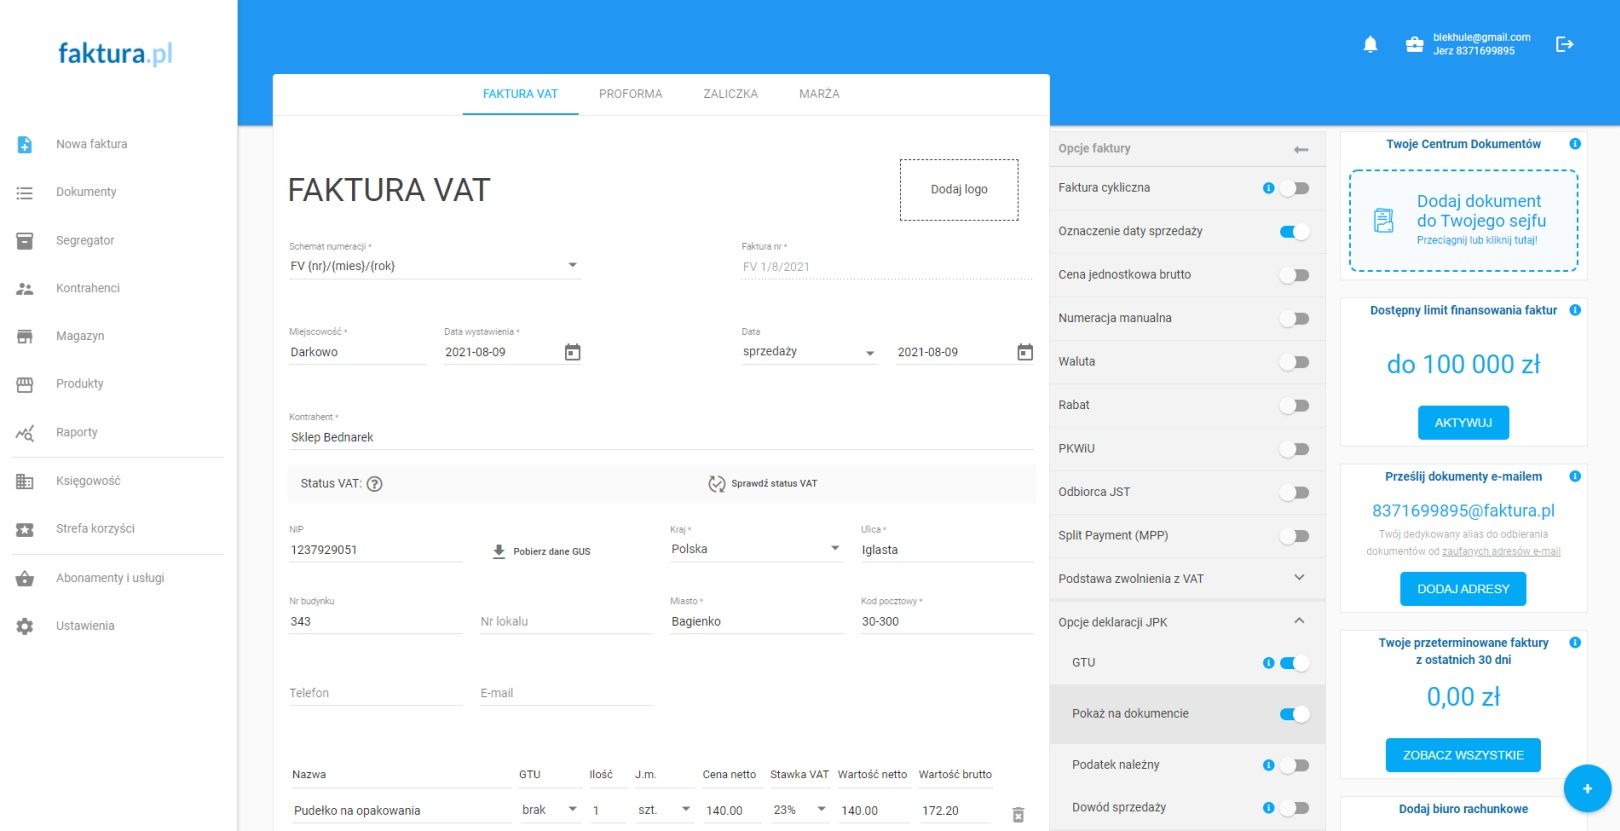
Task: Open Abonamenty i usługi basket icon
Action: tap(25, 578)
